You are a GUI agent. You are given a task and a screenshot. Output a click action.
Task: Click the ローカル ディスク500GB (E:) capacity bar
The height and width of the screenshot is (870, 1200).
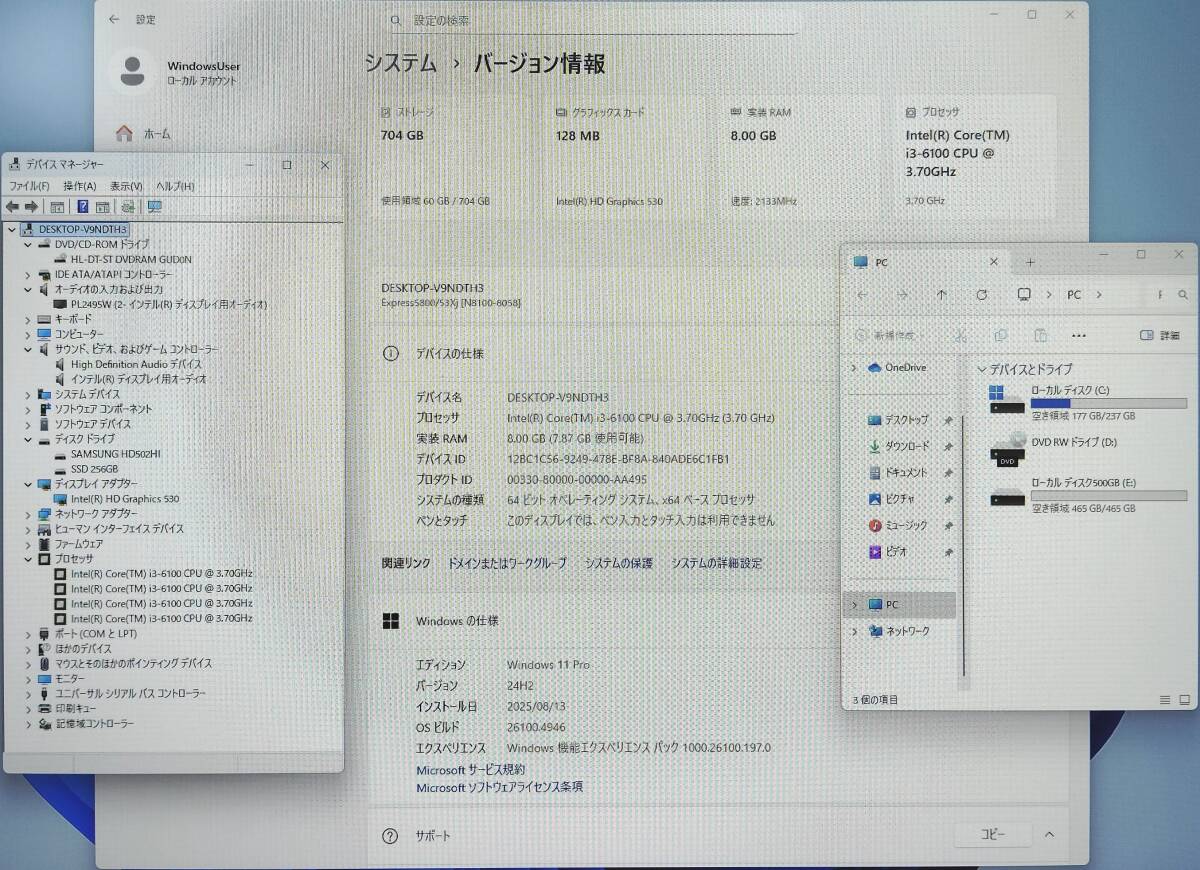1108,496
